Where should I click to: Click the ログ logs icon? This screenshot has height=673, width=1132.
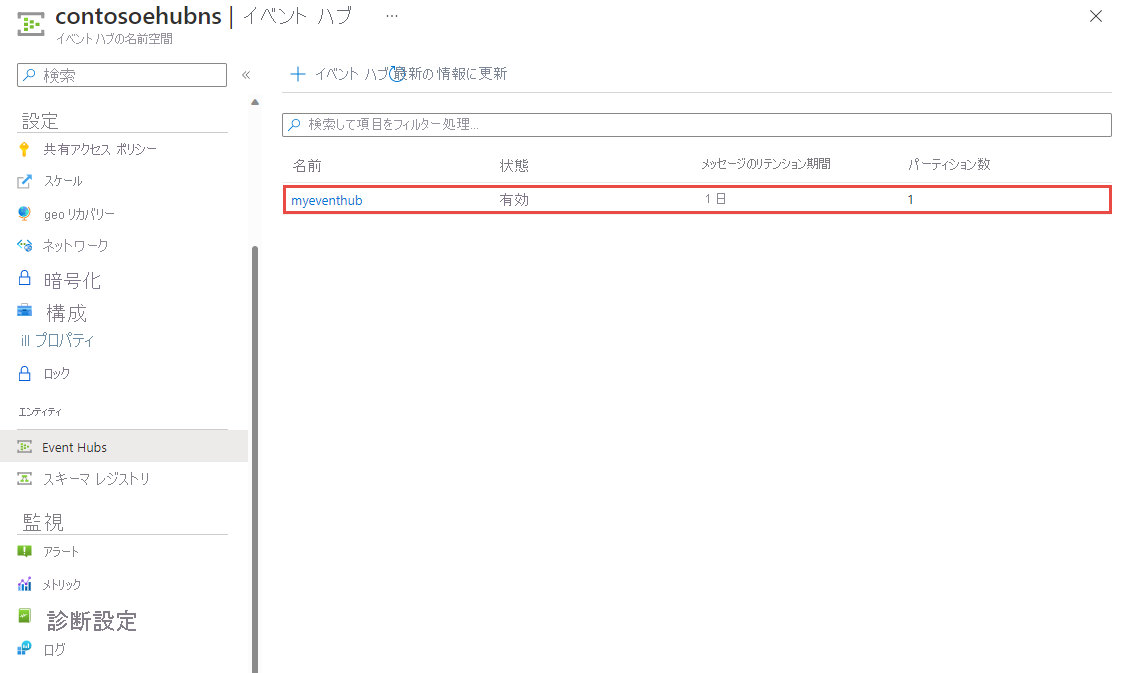click(x=25, y=648)
